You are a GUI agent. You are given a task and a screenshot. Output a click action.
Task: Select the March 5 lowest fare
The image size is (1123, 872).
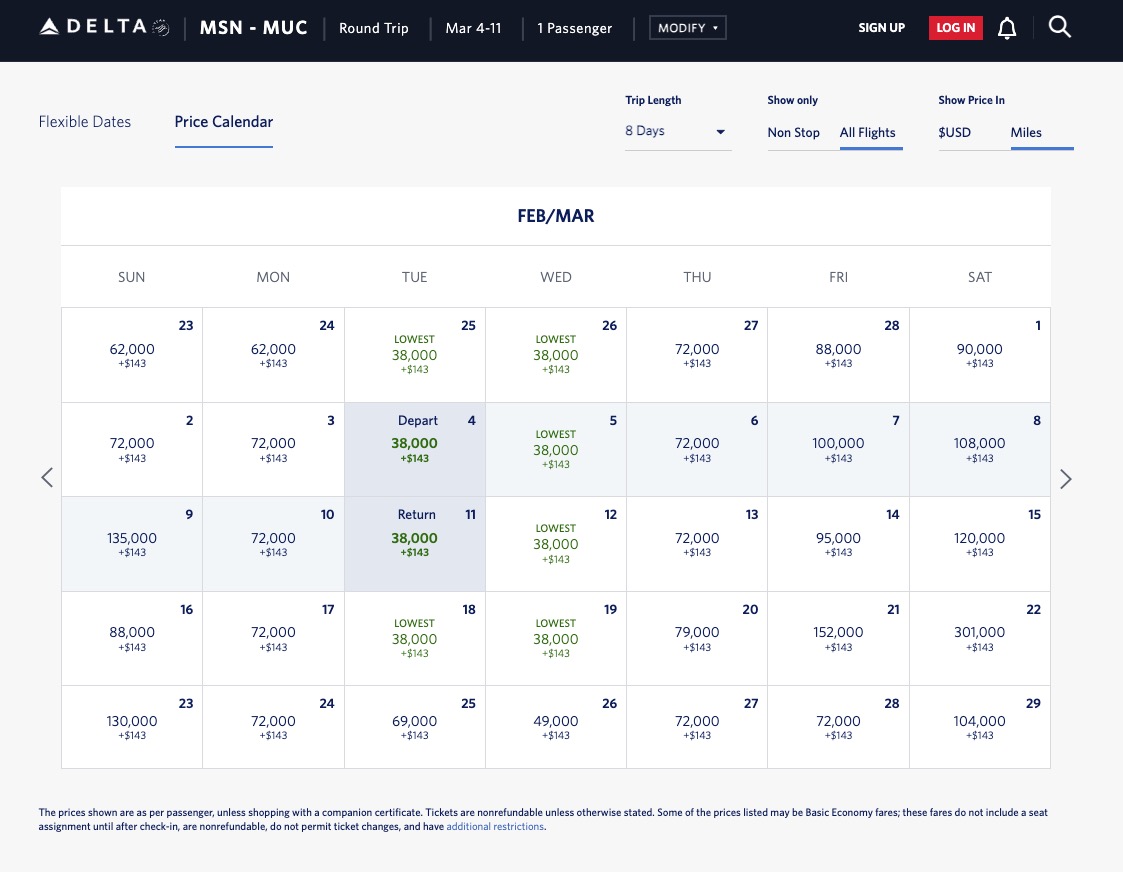(556, 449)
